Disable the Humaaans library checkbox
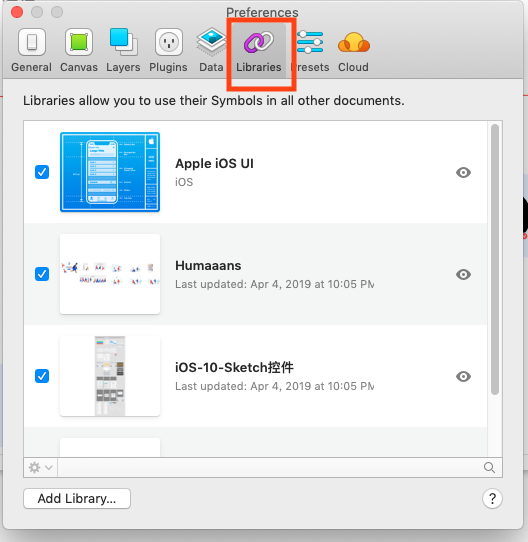The image size is (528, 542). (x=42, y=274)
